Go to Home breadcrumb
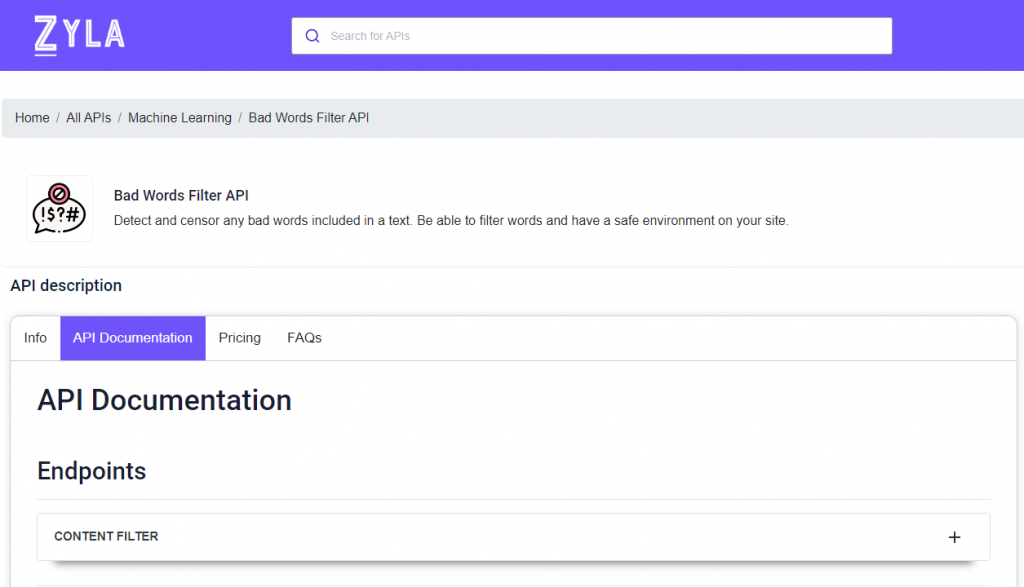 coord(32,118)
